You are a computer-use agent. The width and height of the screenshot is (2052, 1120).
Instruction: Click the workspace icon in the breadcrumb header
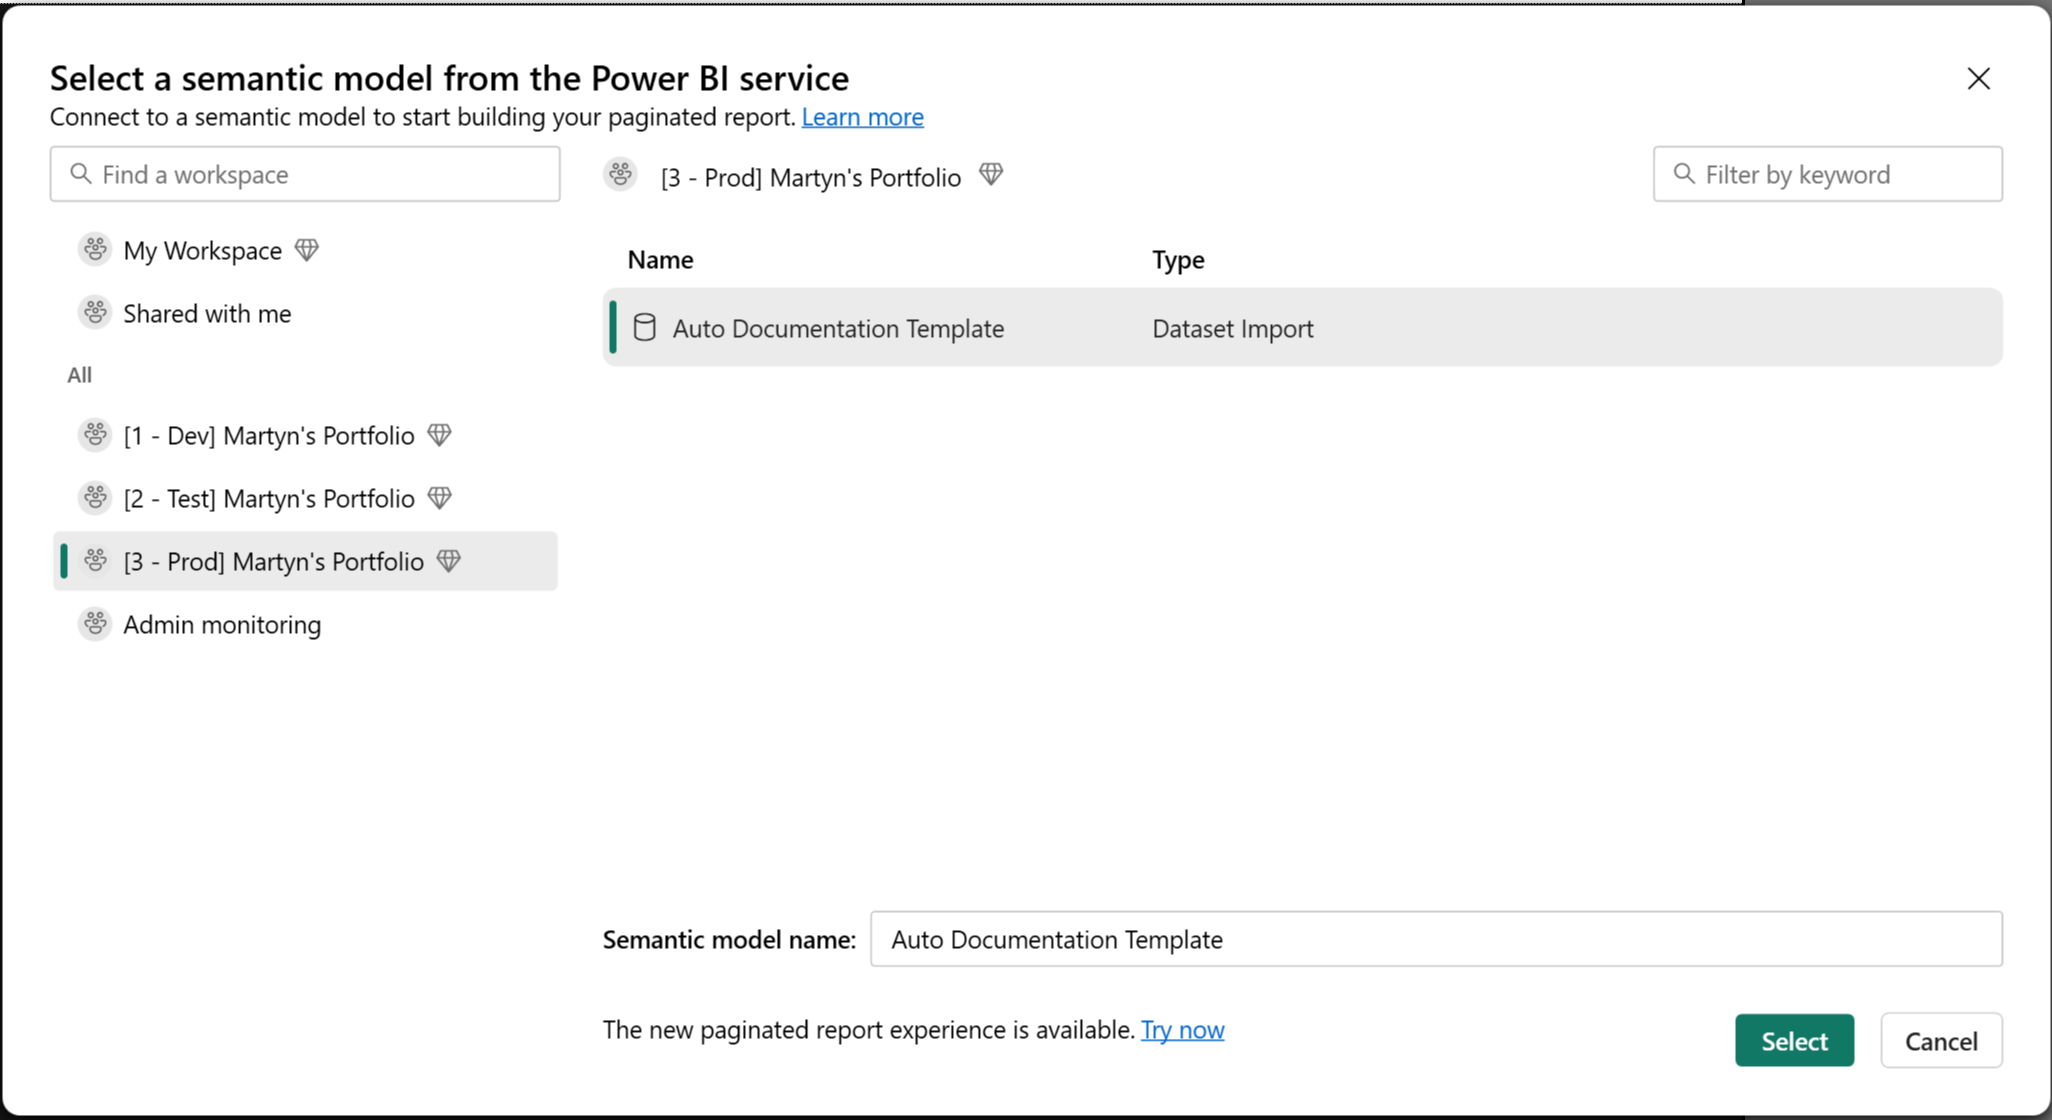(x=621, y=175)
